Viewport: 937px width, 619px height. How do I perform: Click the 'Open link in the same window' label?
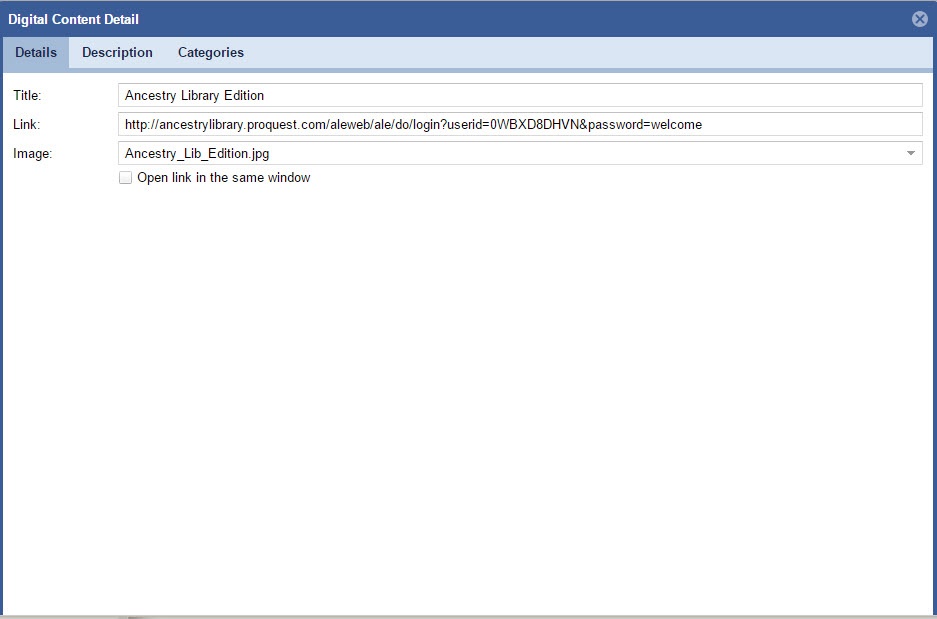223,178
